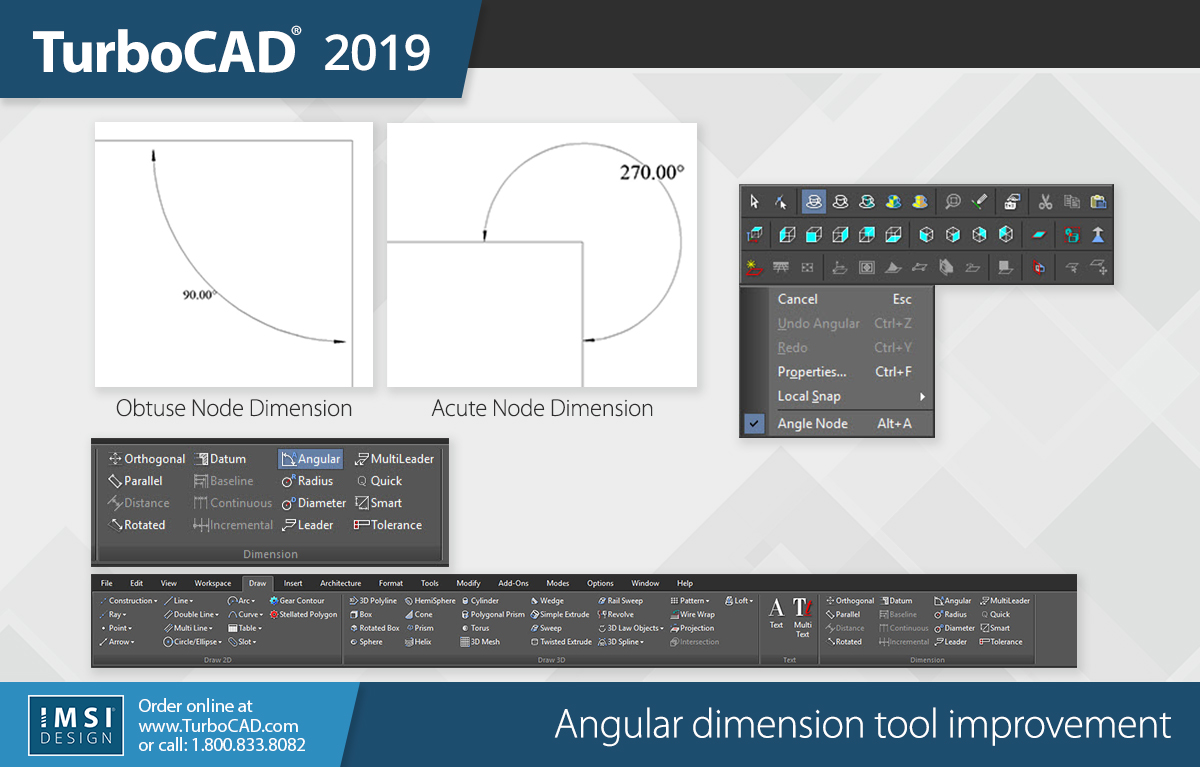
Task: Click the Sphere tool in Draw 3D
Action: tap(366, 642)
